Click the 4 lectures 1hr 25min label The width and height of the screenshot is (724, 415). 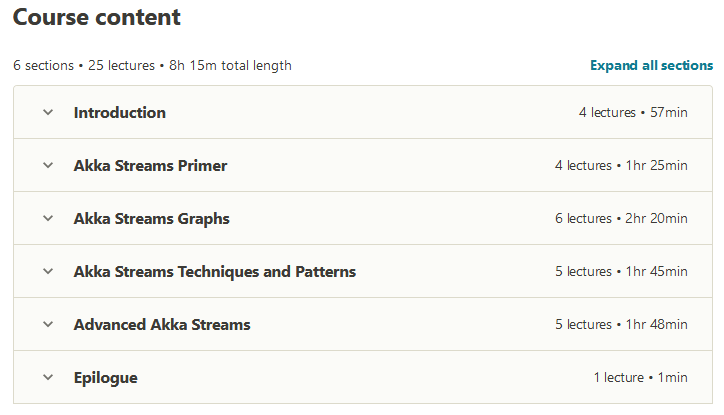point(621,166)
